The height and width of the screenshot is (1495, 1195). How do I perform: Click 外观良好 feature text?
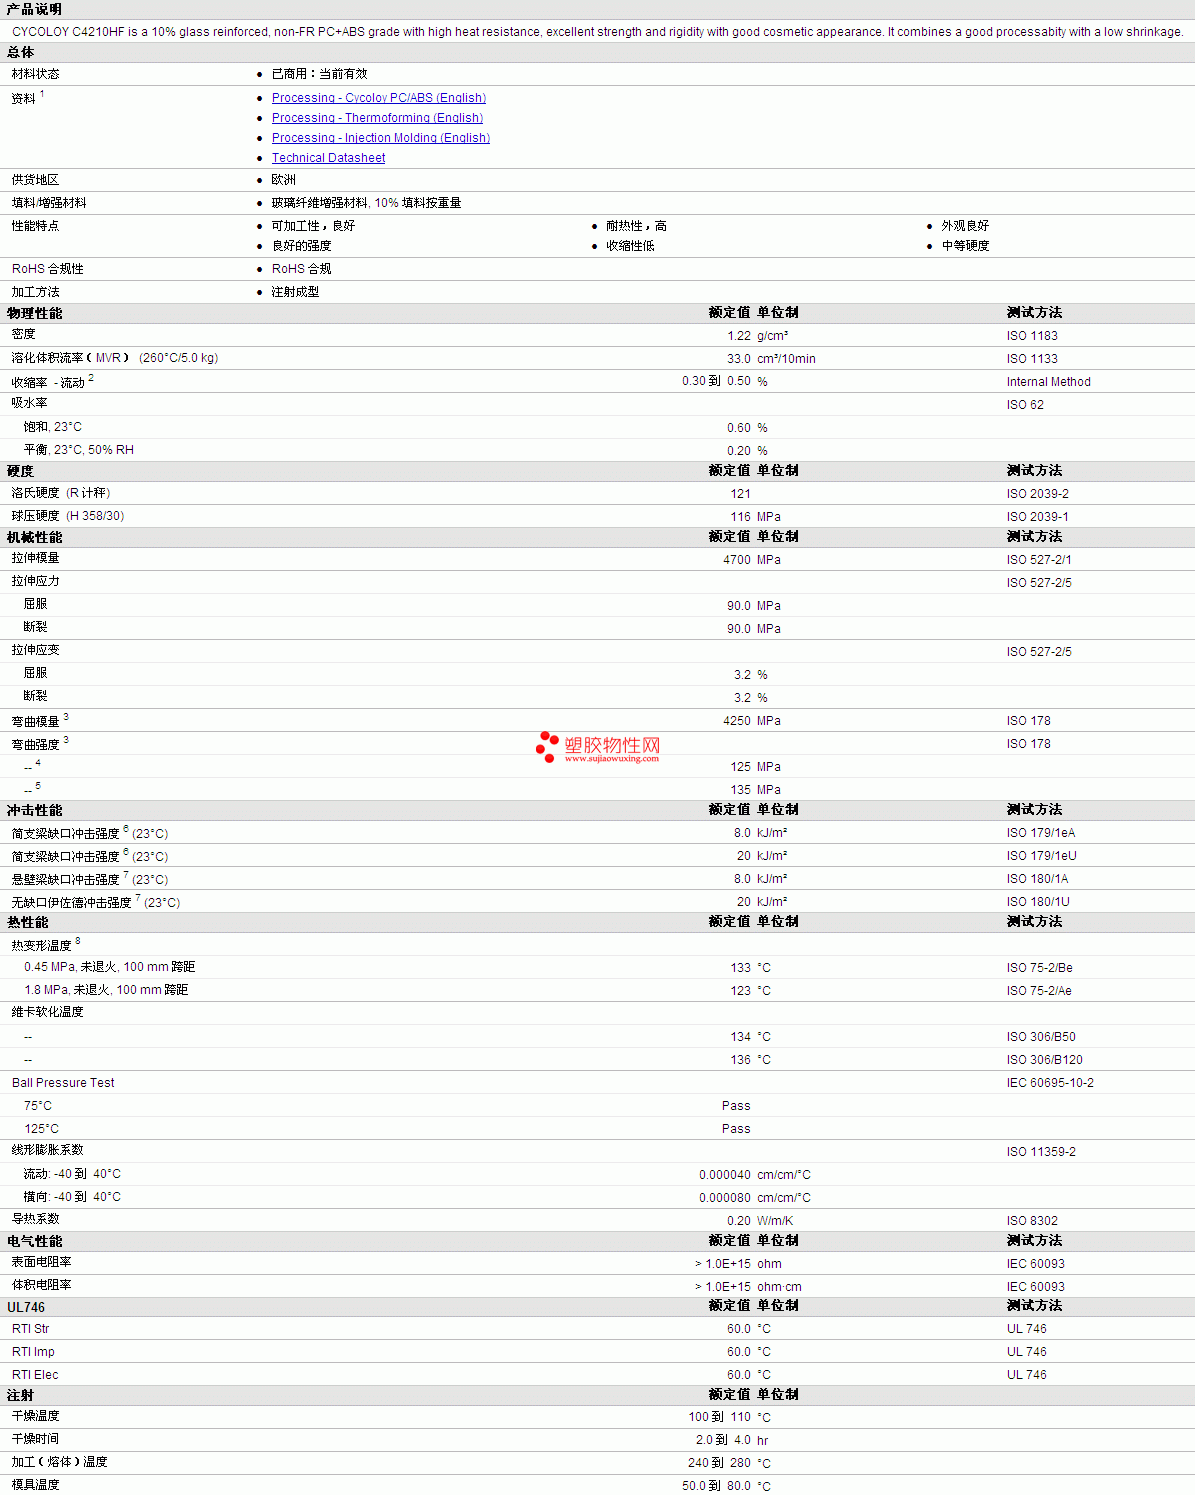click(965, 226)
